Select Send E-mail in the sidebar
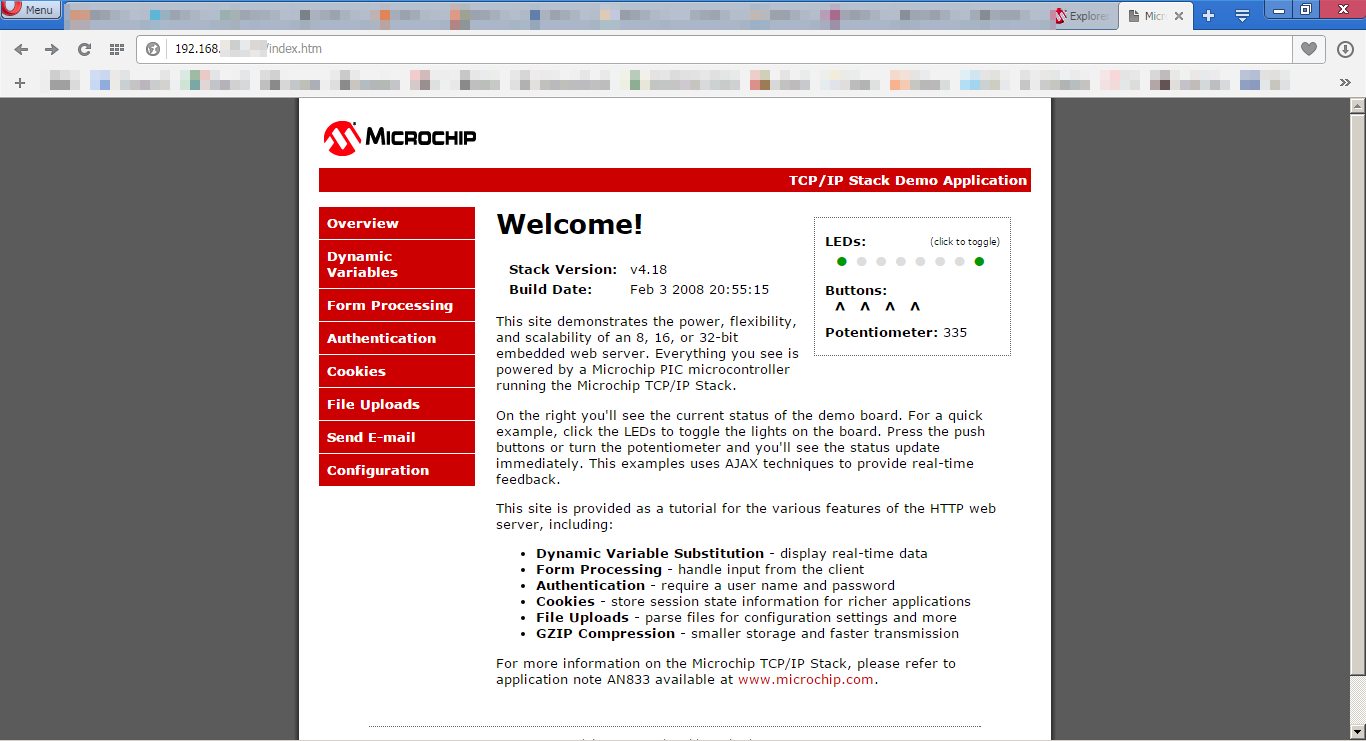Screen dimensions: 1366x741 (x=397, y=437)
